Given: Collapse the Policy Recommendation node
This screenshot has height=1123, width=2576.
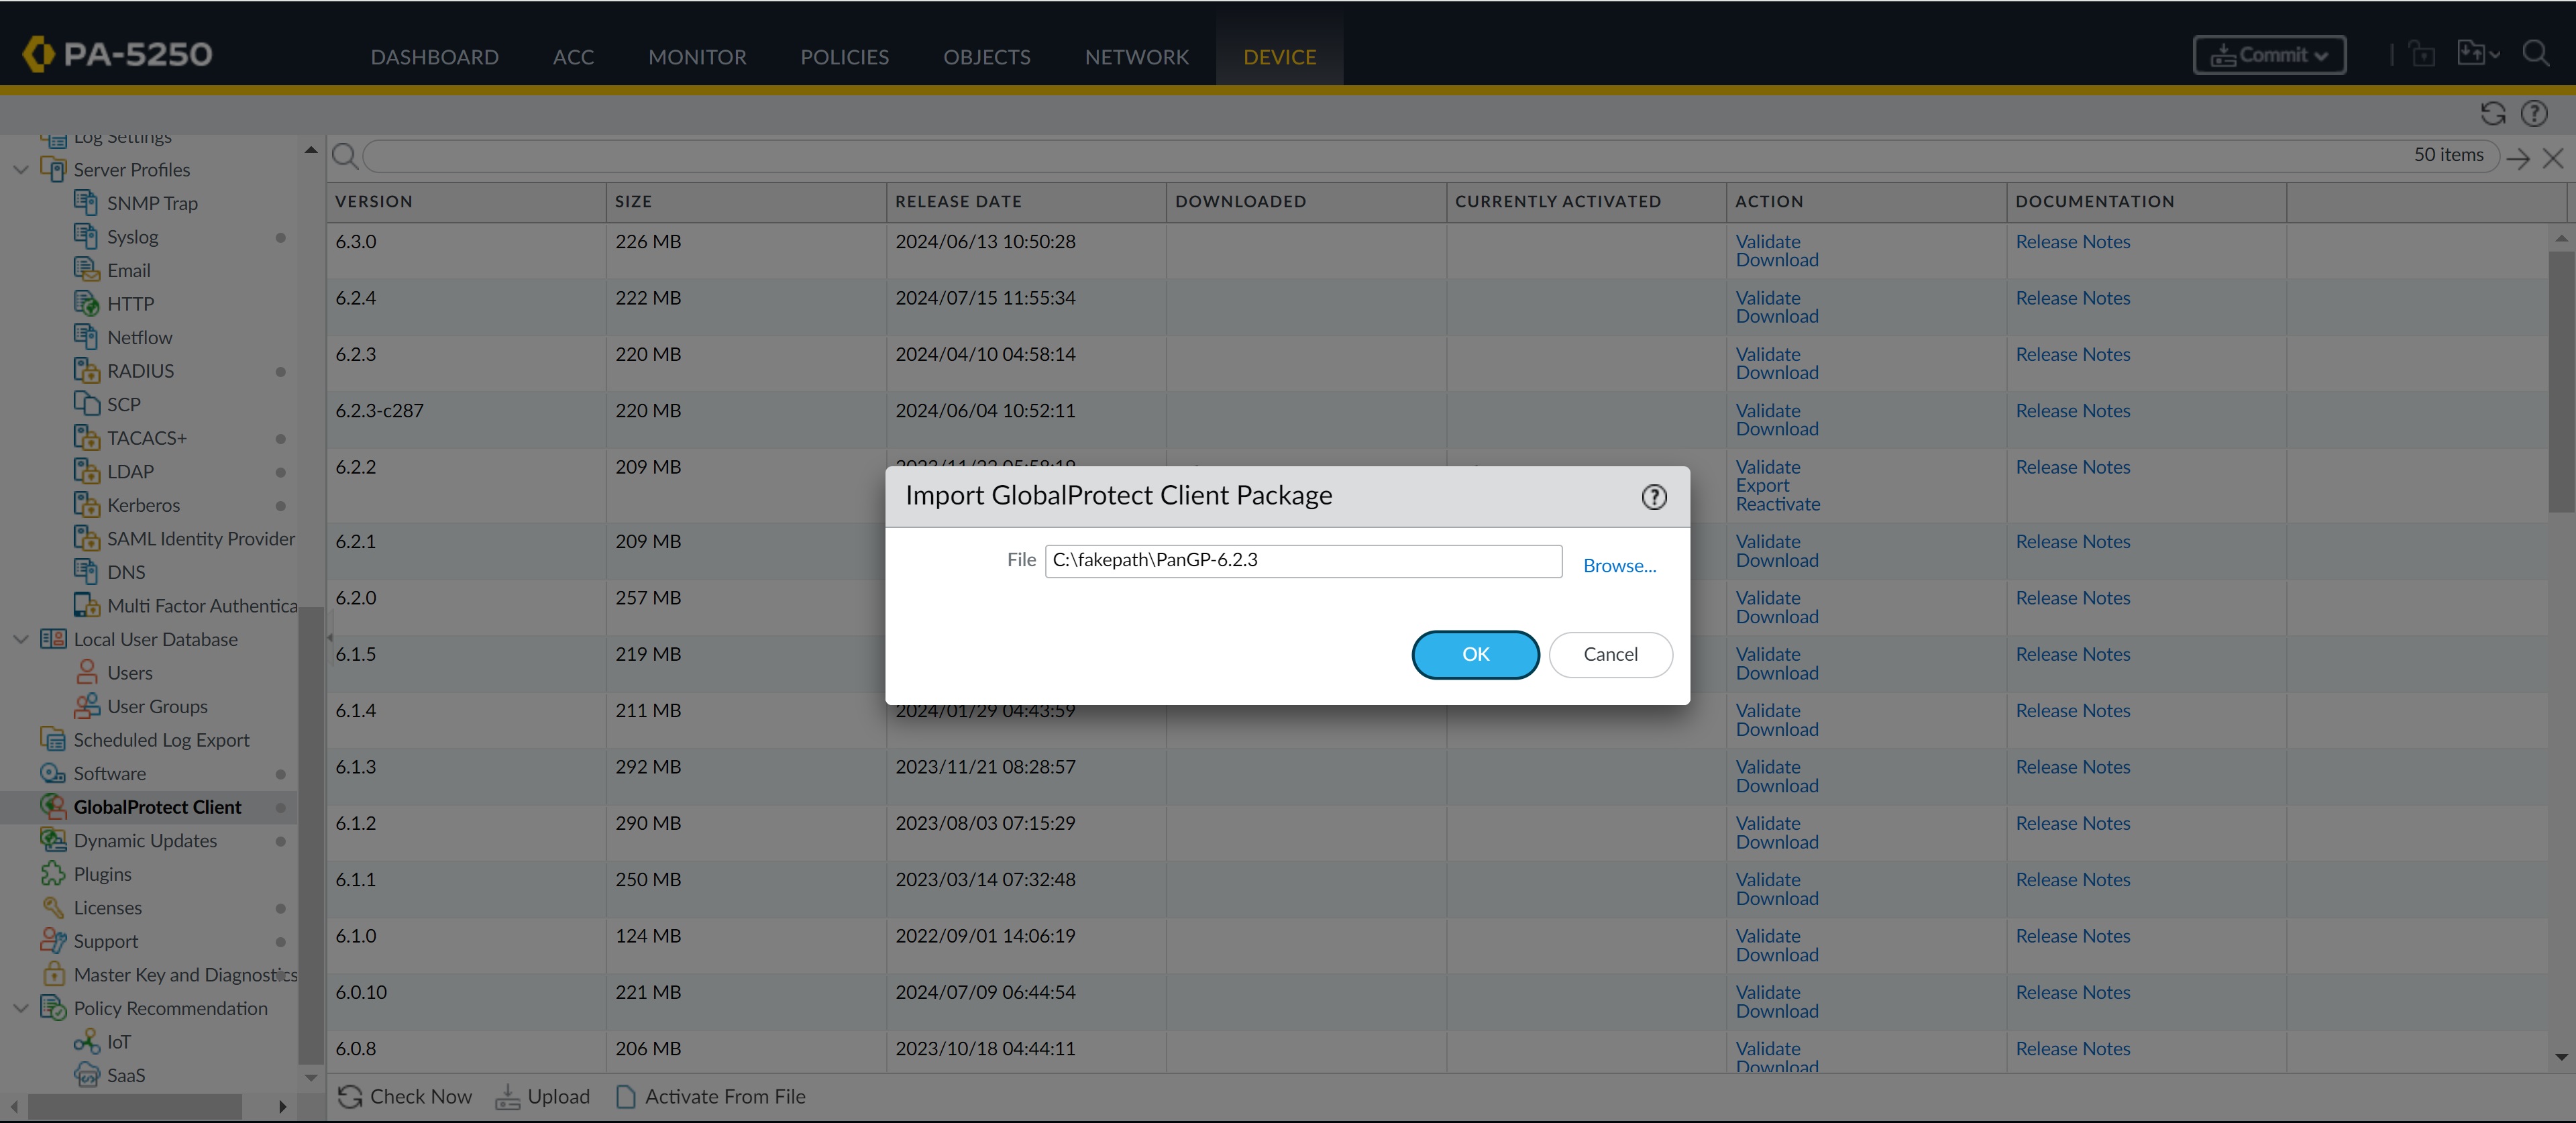Looking at the screenshot, I should click(x=20, y=1008).
